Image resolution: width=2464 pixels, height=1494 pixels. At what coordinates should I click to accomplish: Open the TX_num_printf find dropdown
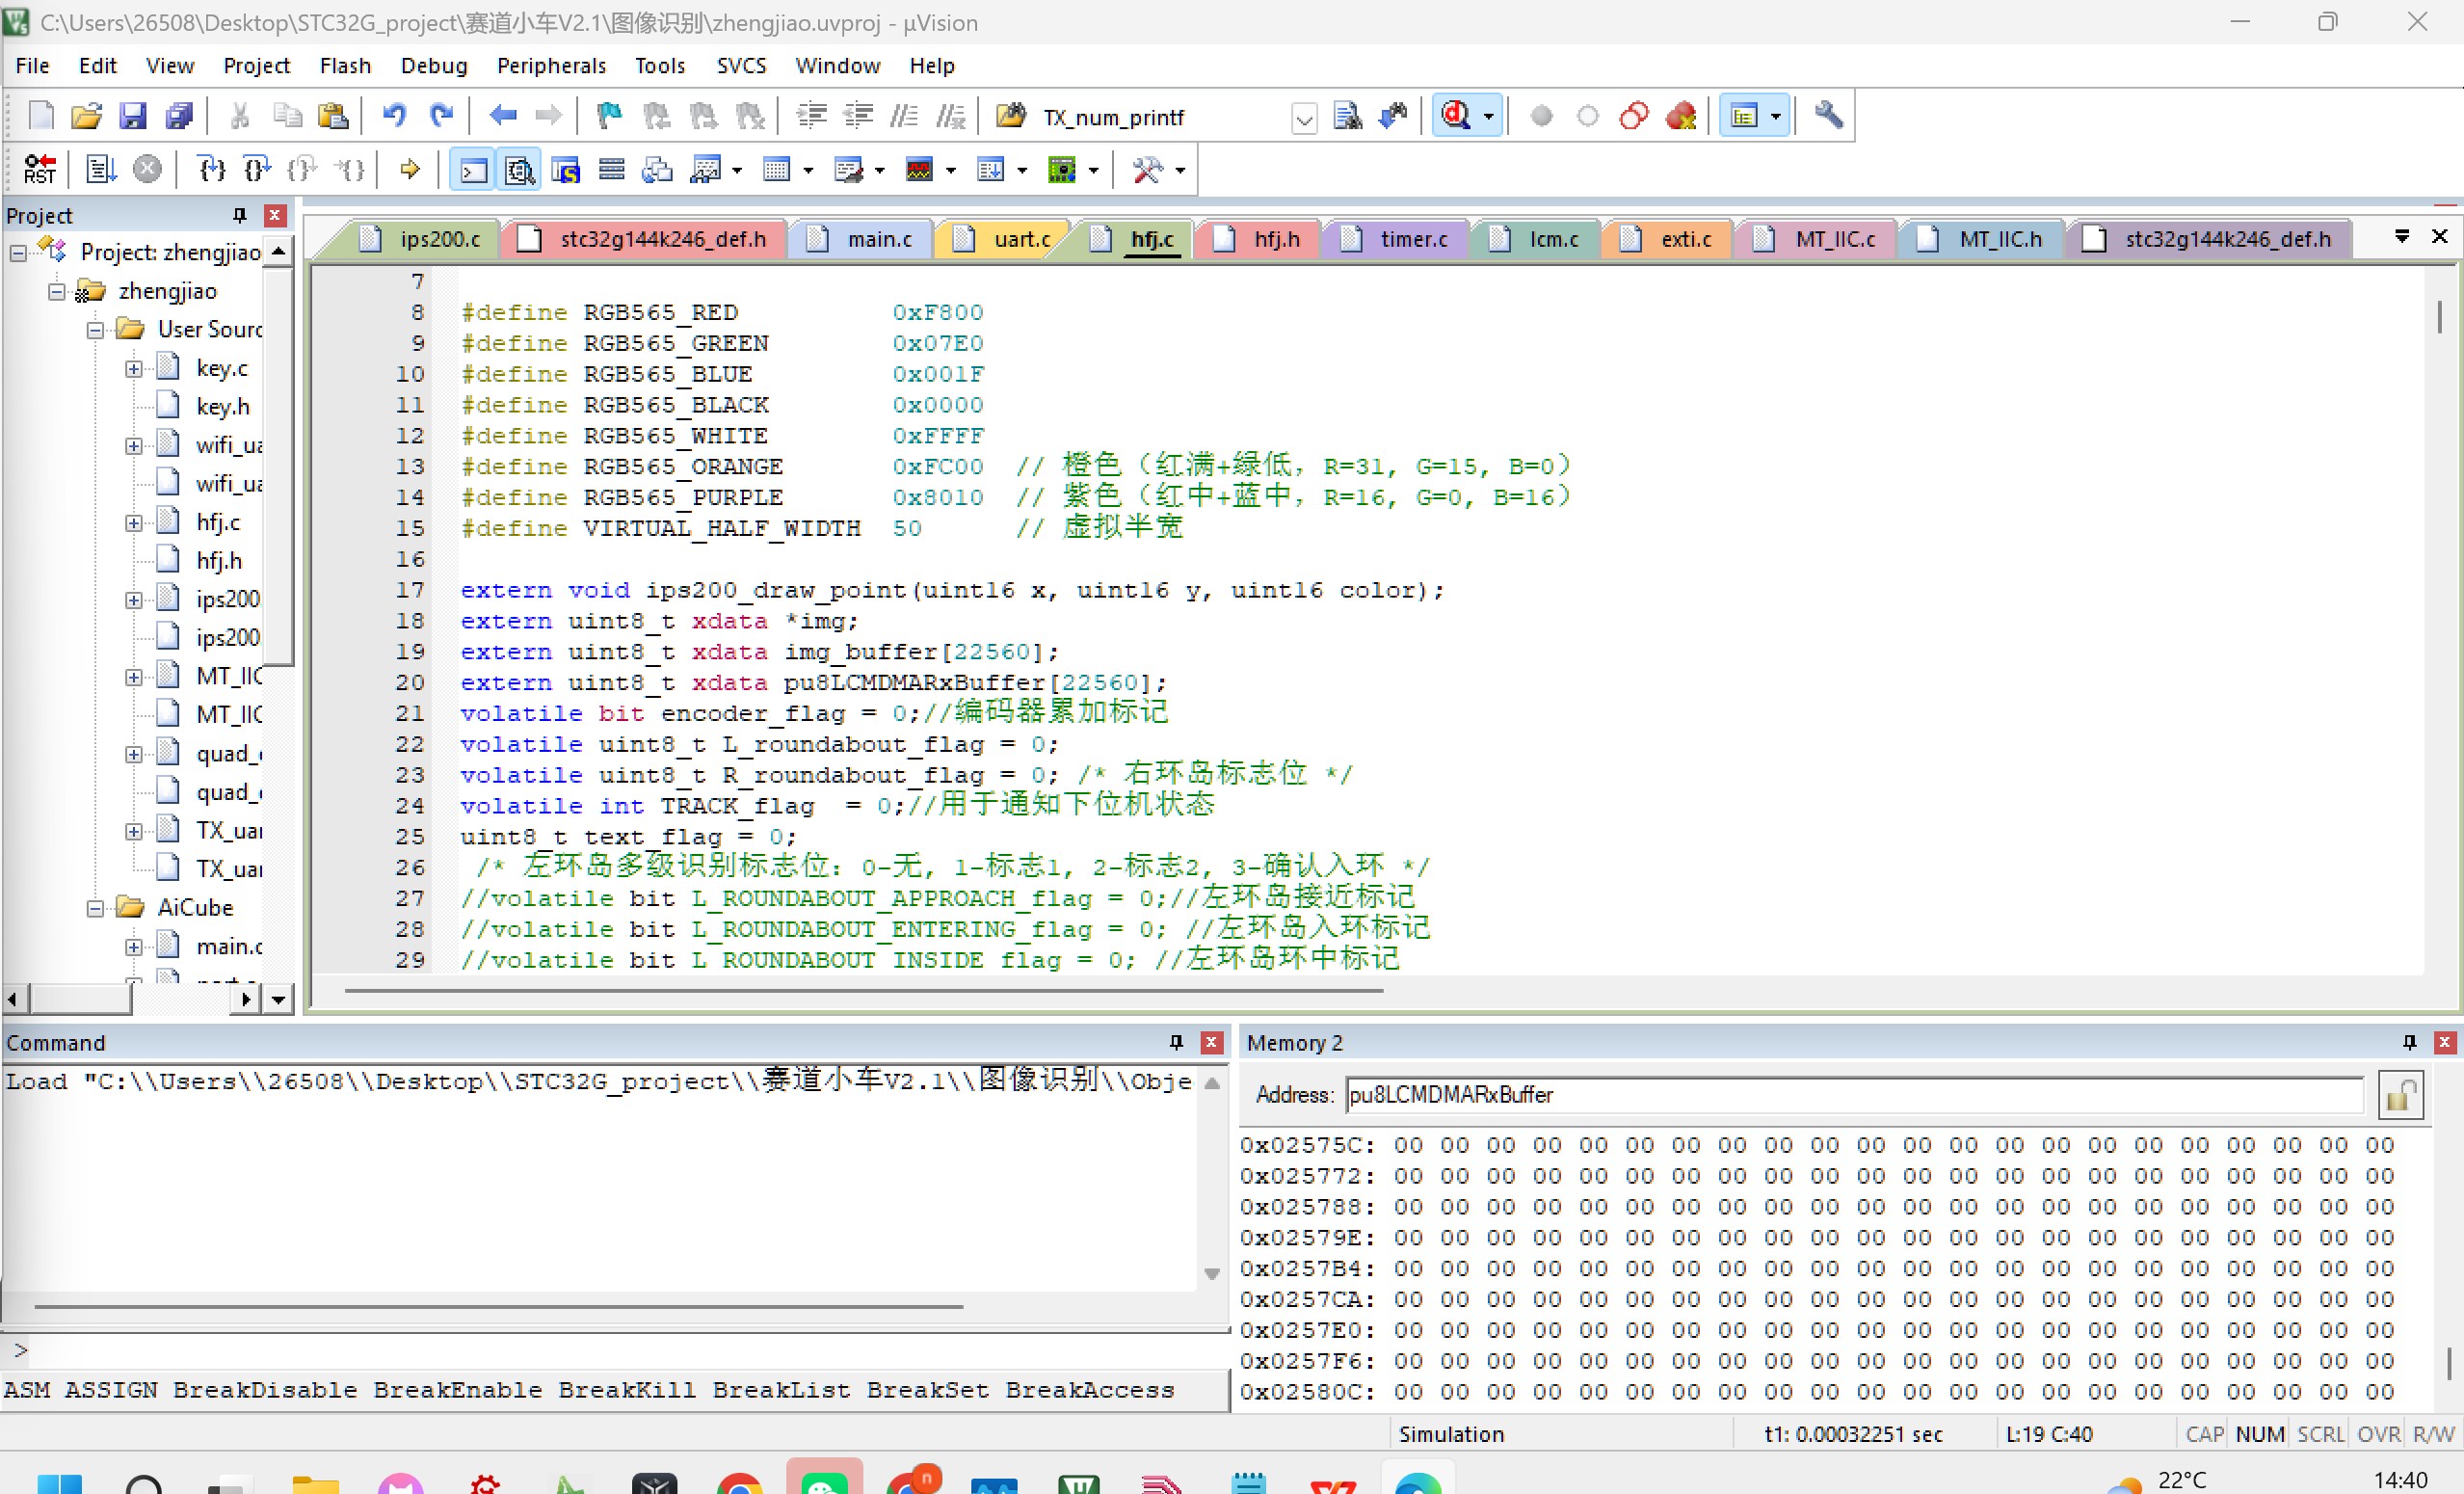coord(1303,118)
